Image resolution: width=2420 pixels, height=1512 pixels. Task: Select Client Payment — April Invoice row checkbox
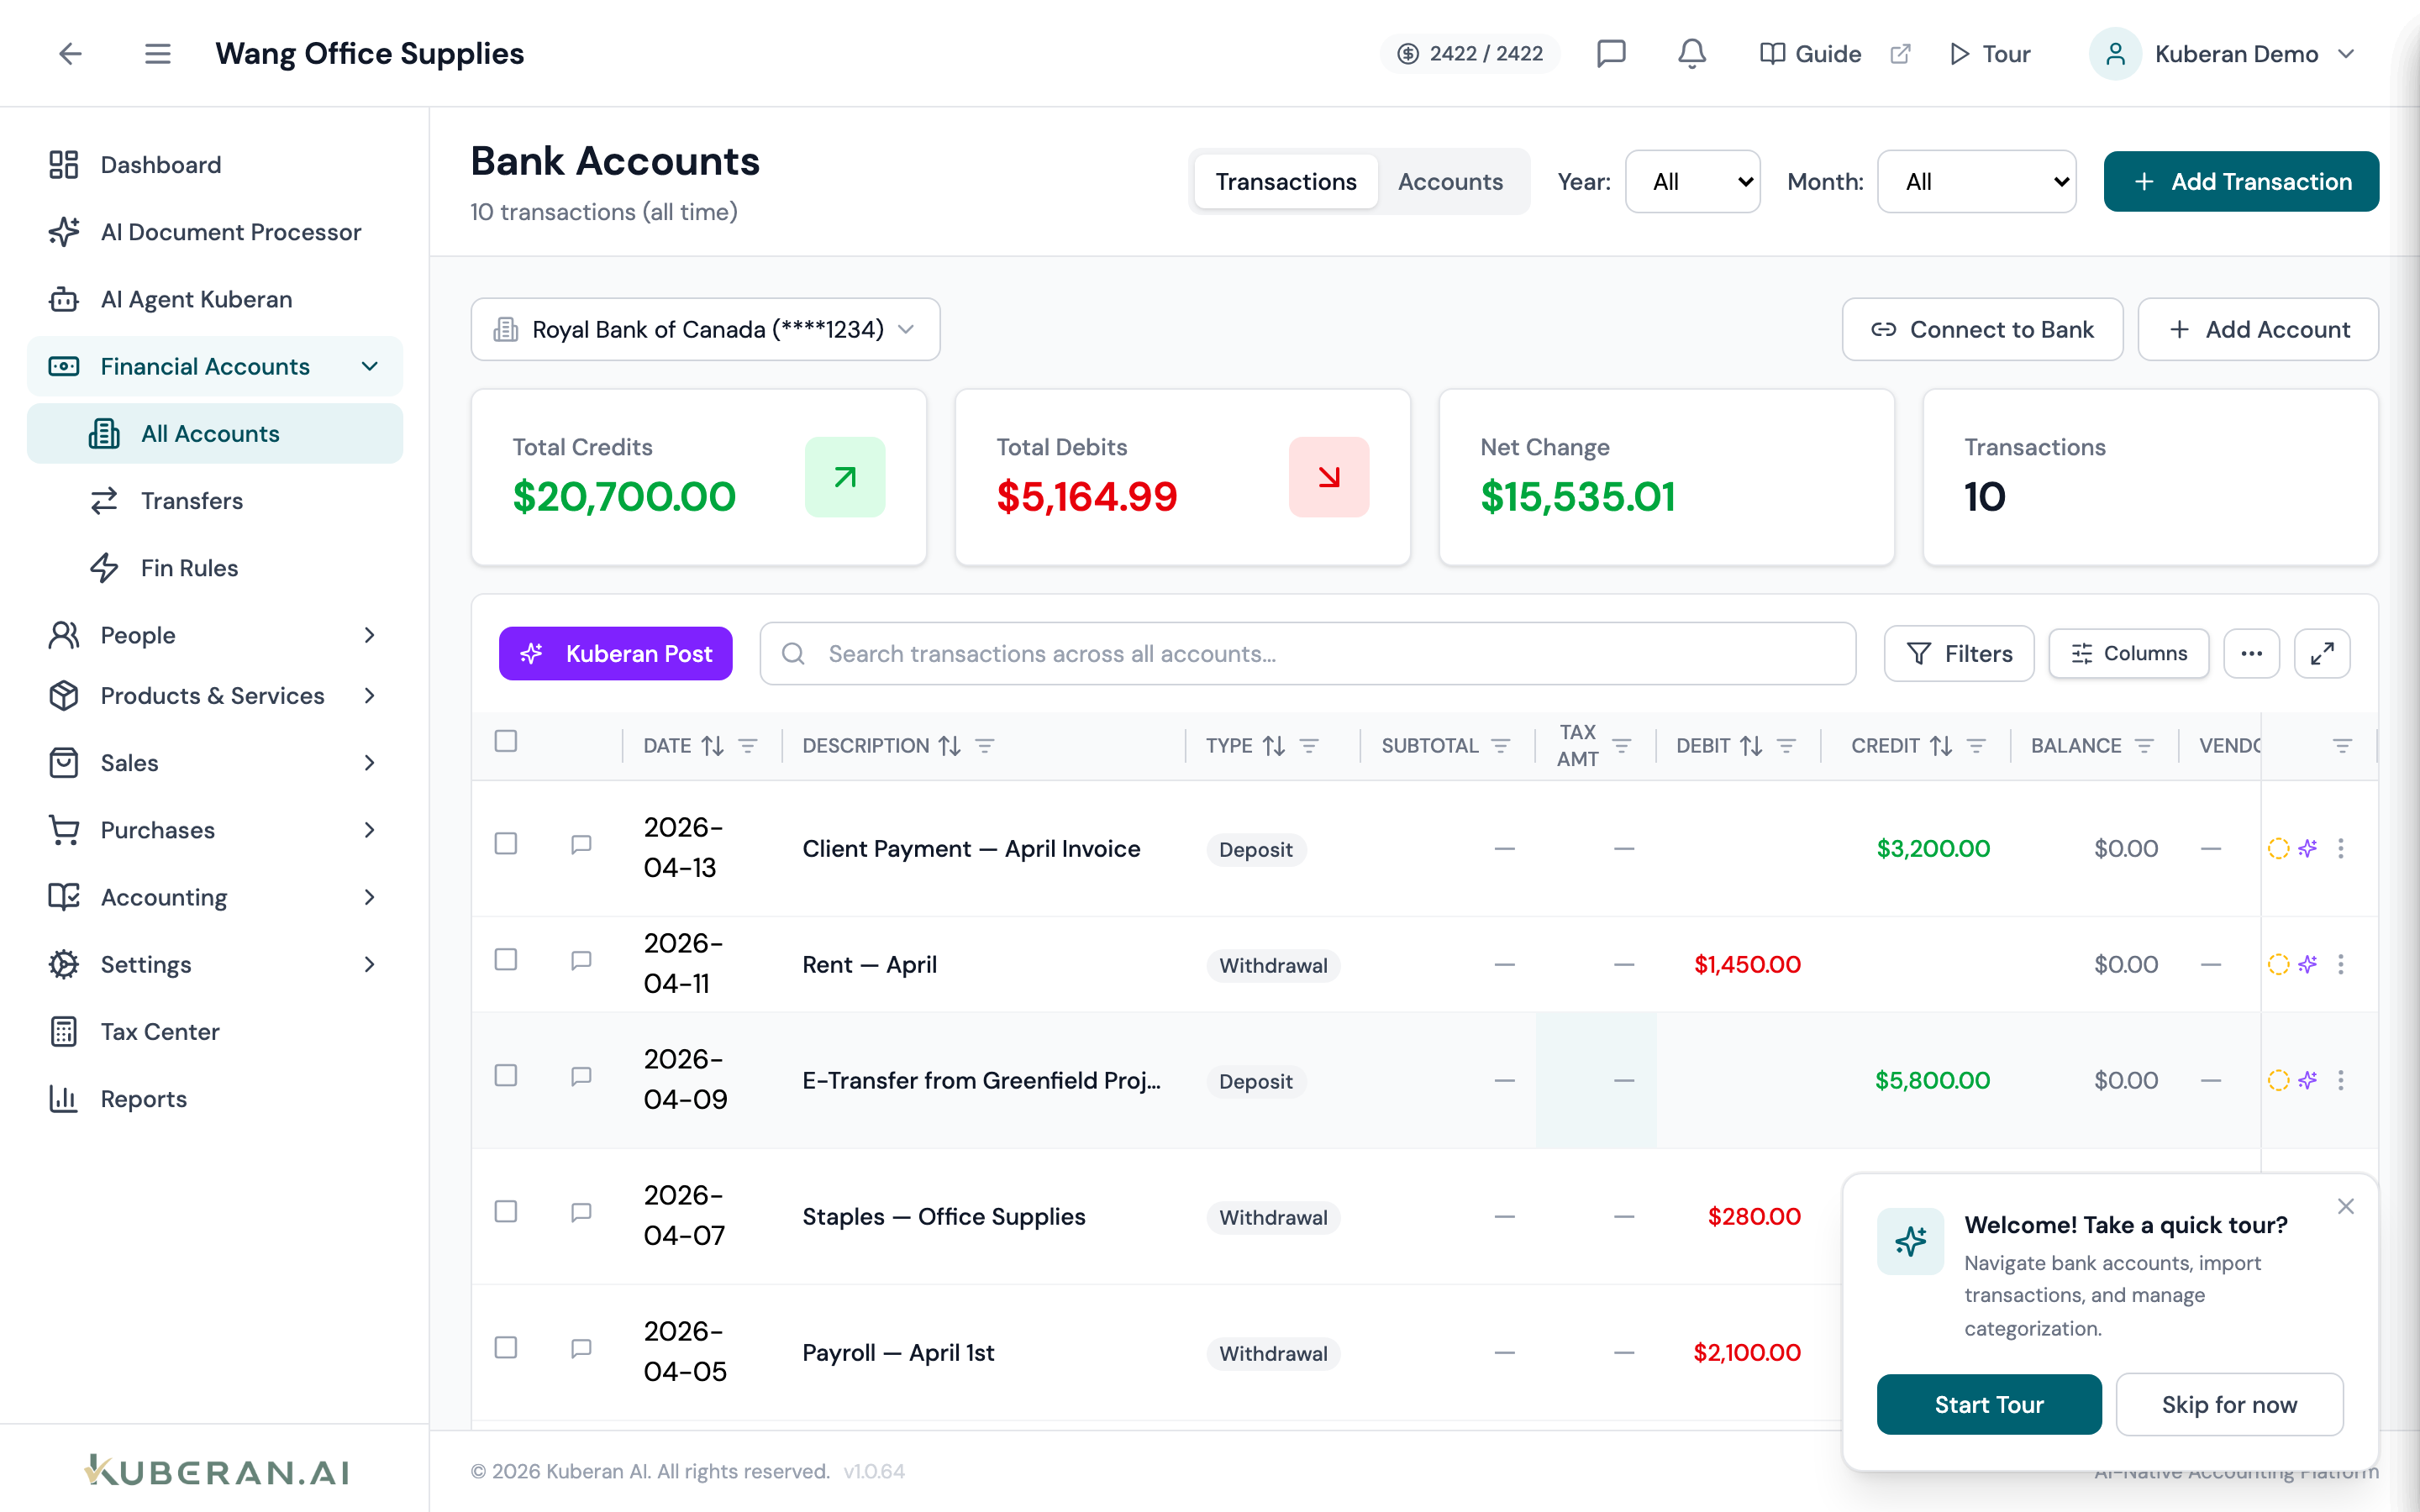(x=506, y=843)
